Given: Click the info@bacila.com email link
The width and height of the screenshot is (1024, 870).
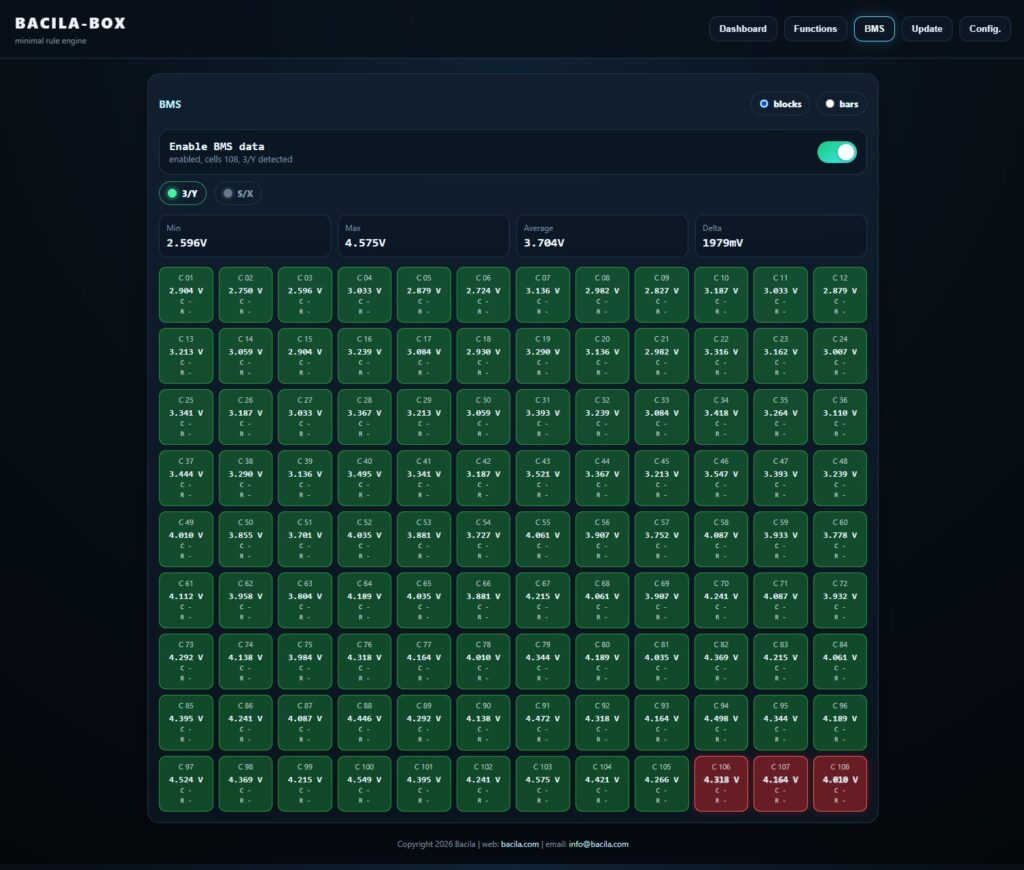Looking at the screenshot, I should pos(598,844).
